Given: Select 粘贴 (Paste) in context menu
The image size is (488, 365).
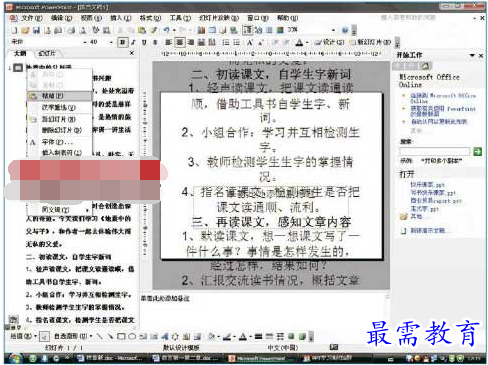Looking at the screenshot, I should click(x=60, y=96).
